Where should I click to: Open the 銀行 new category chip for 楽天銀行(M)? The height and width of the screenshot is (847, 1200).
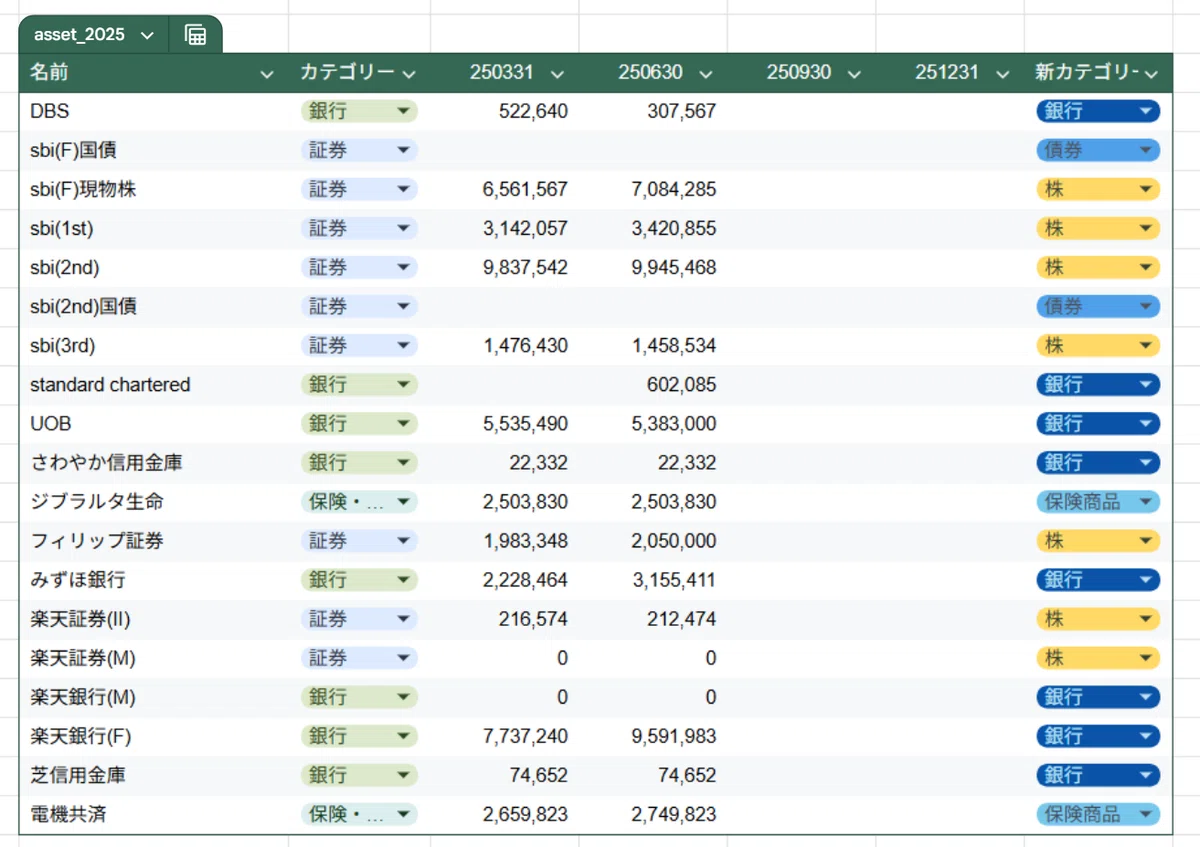(1098, 697)
